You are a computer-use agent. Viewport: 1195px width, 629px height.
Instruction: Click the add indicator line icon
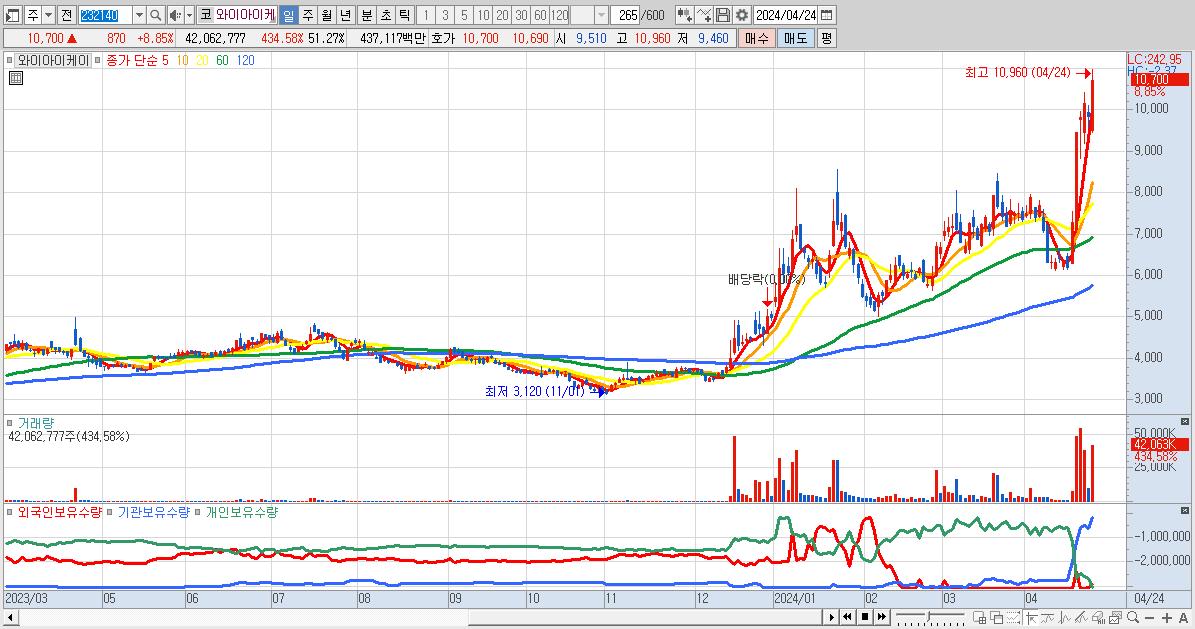[x=704, y=15]
